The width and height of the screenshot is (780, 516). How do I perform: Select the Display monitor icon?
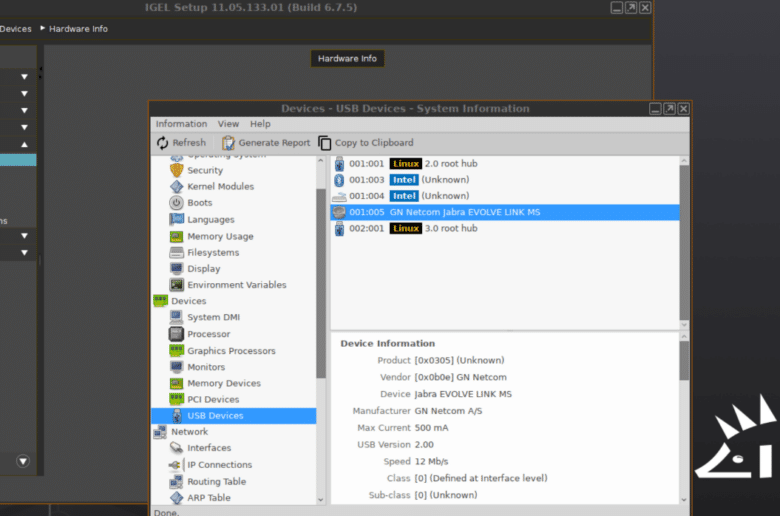click(177, 269)
